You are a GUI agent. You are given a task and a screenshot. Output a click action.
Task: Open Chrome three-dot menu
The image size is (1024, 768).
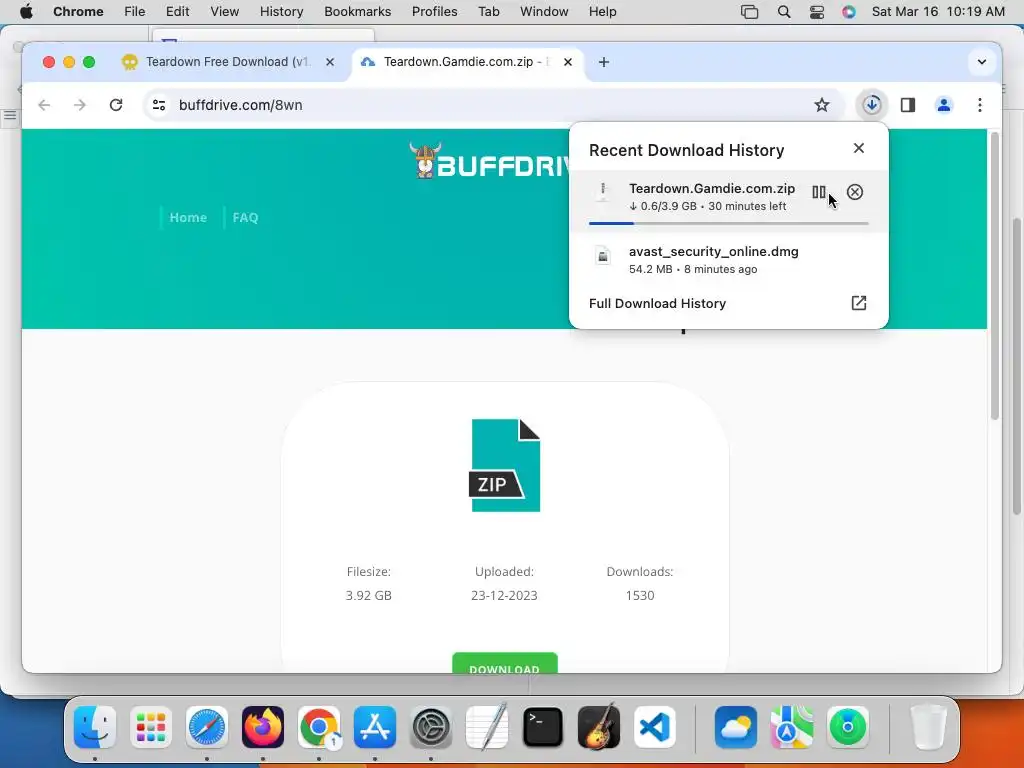(980, 104)
